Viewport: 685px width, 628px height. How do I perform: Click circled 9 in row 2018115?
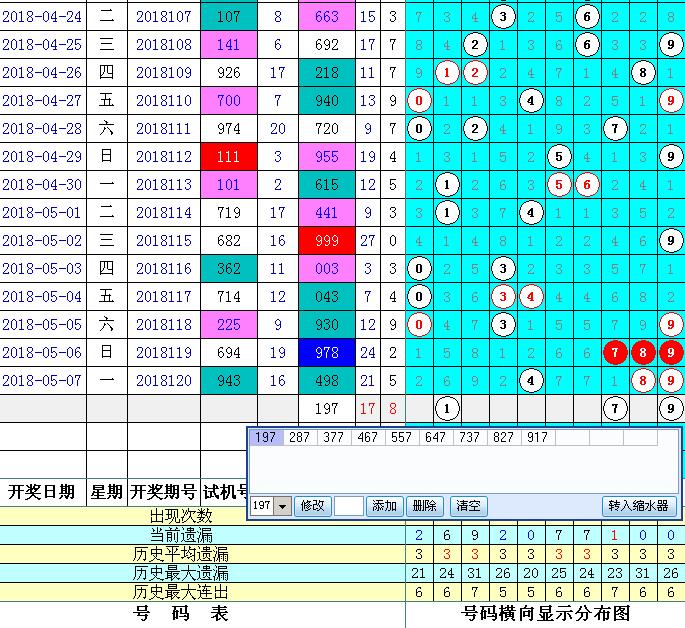(671, 241)
